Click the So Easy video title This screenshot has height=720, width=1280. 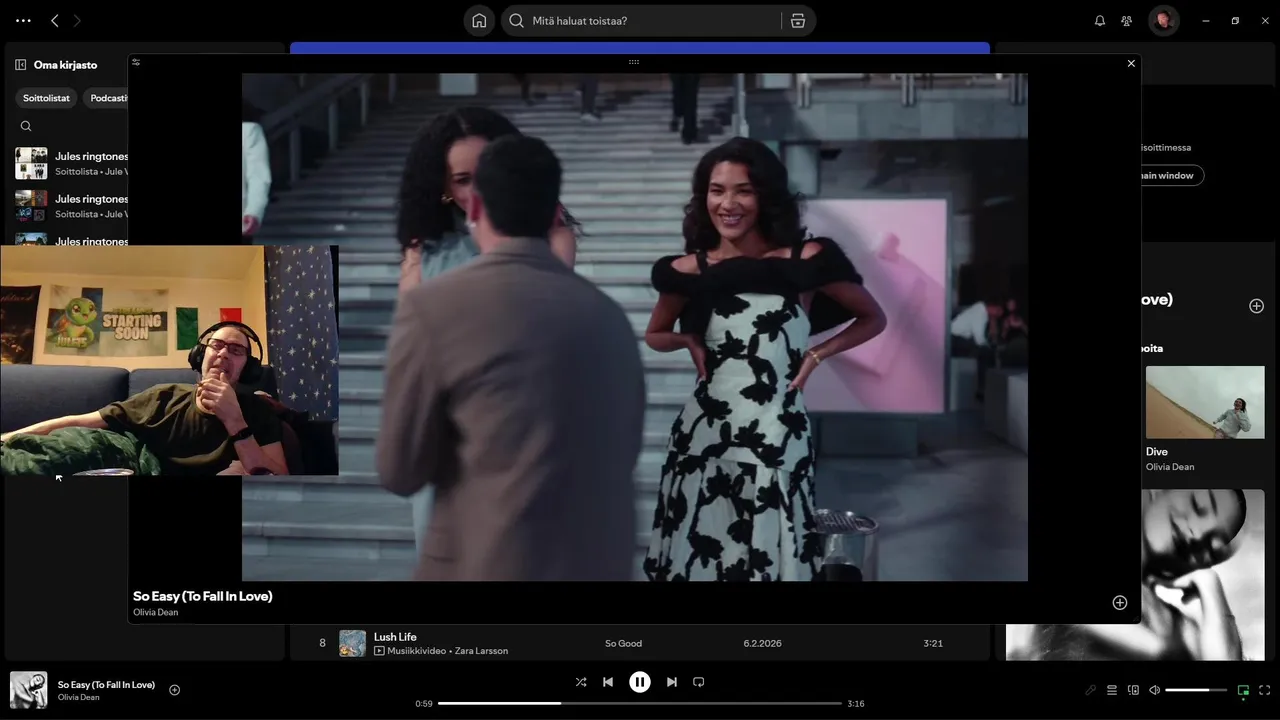[203, 596]
